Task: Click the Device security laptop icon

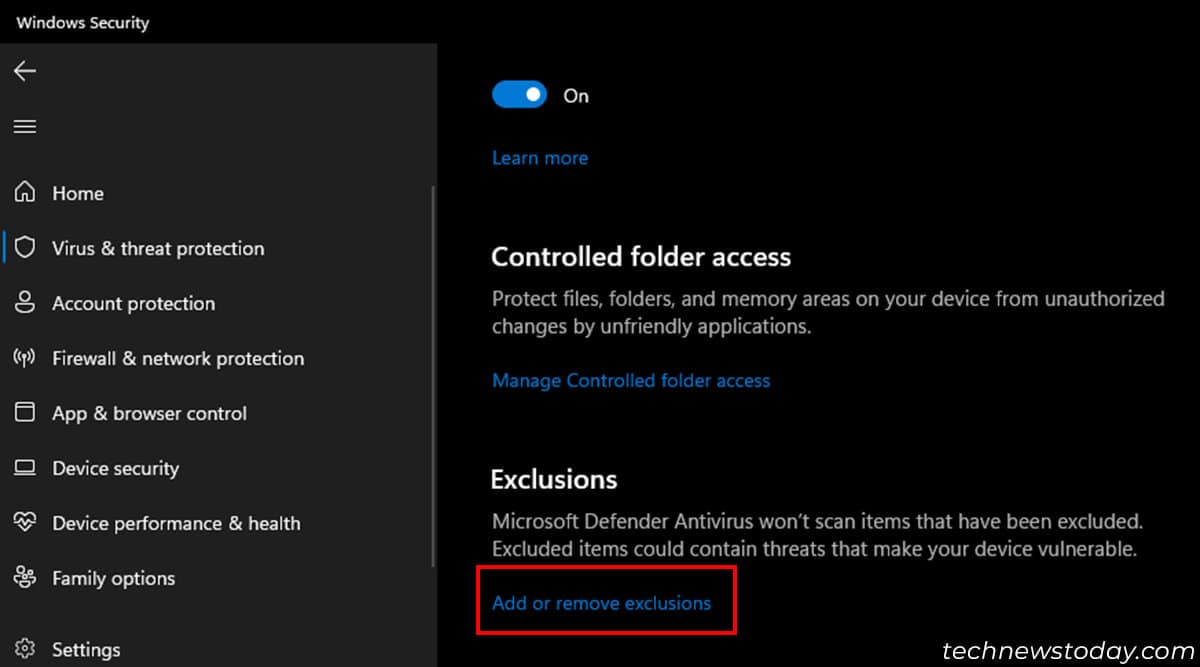Action: [x=25, y=468]
